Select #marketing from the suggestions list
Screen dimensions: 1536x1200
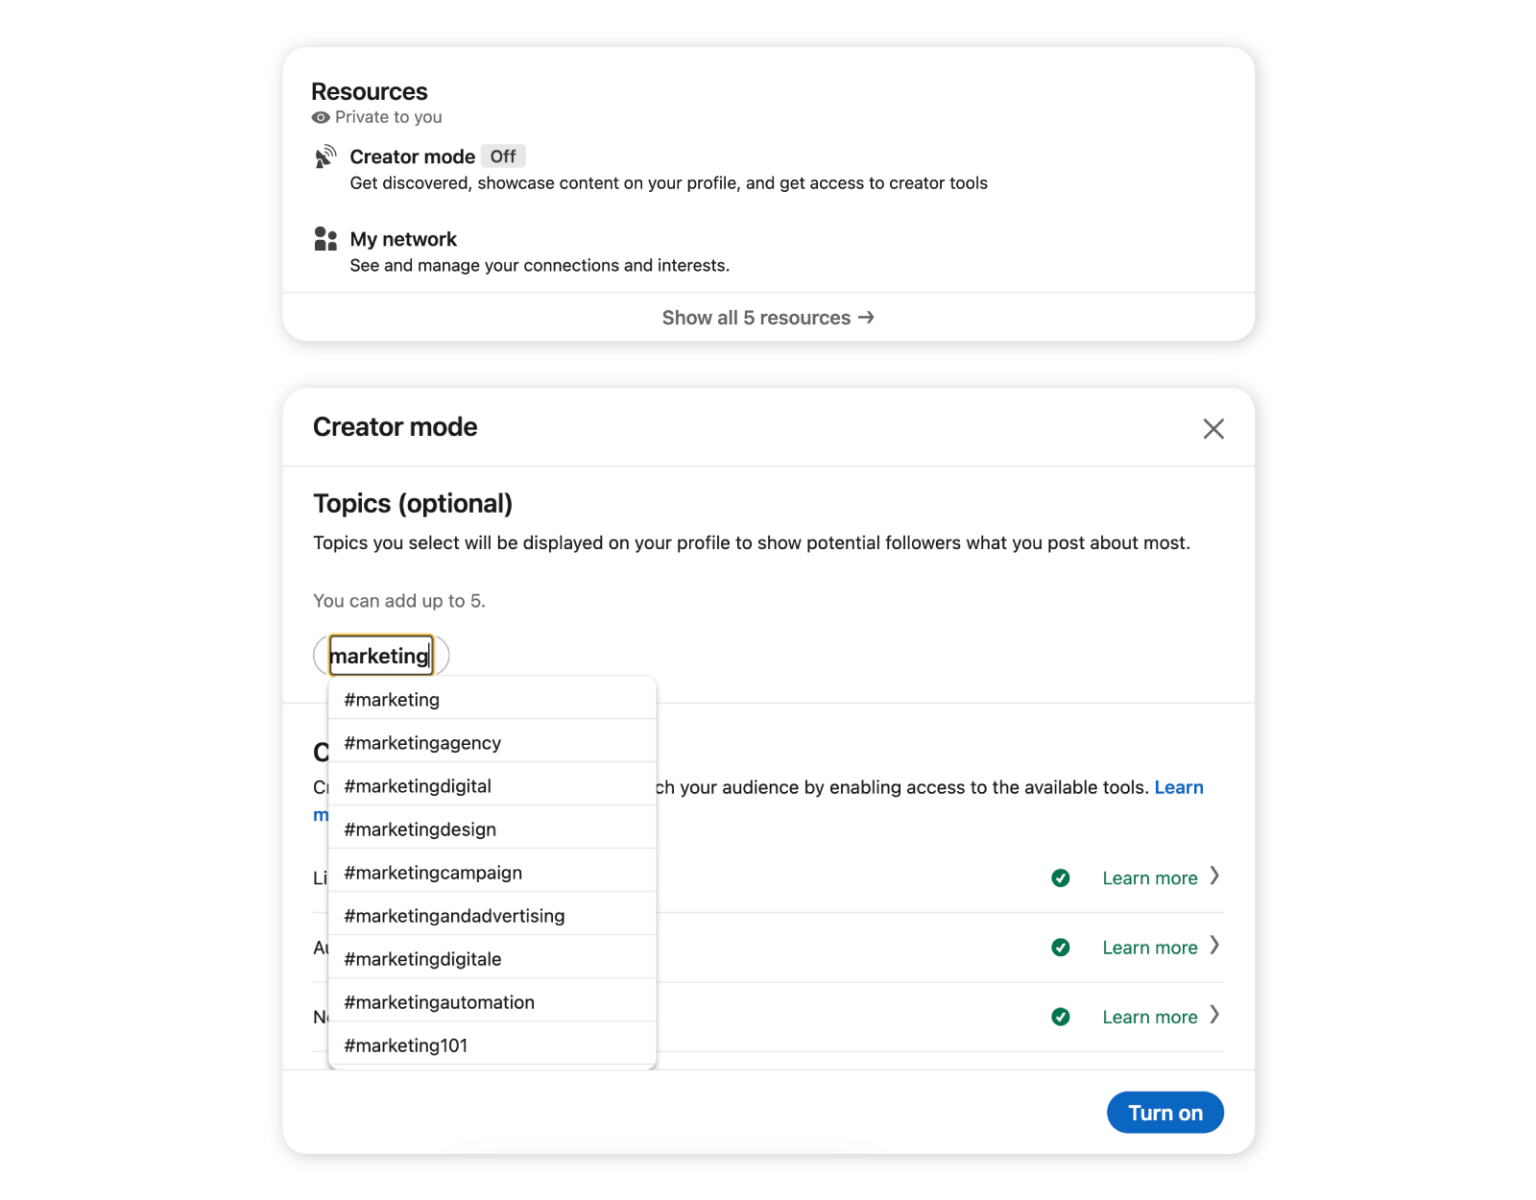pyautogui.click(x=391, y=699)
